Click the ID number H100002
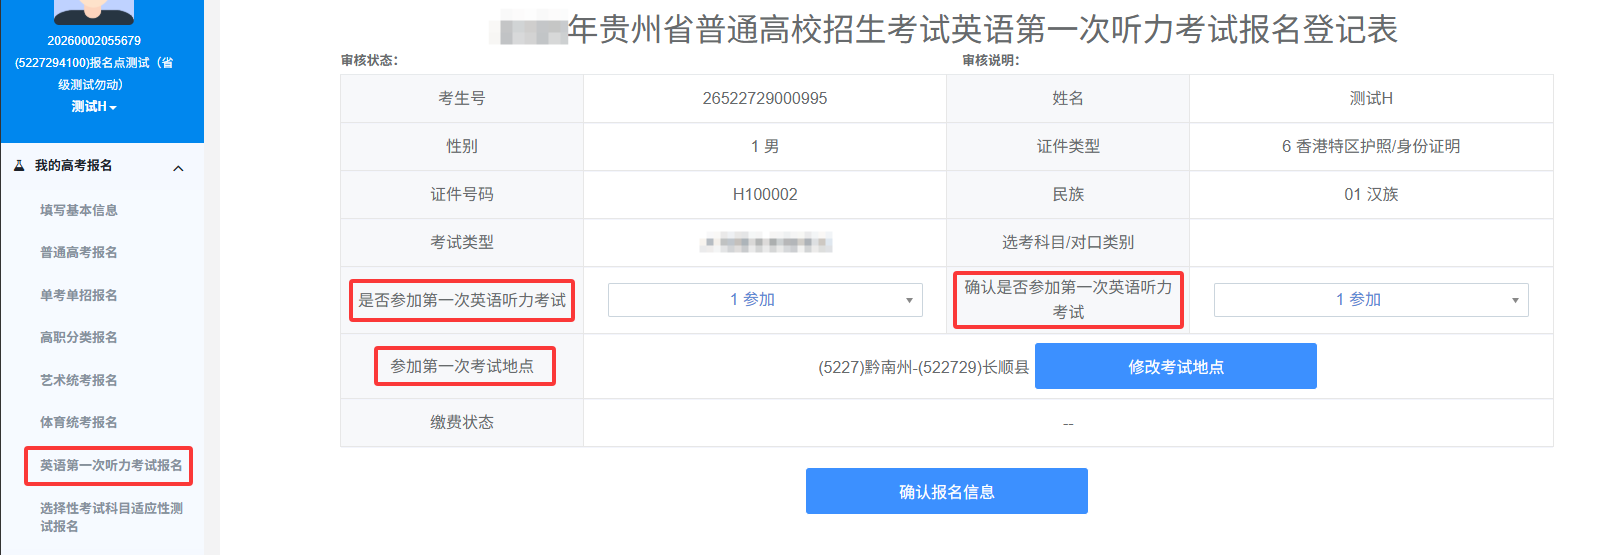1620x555 pixels. coord(765,194)
